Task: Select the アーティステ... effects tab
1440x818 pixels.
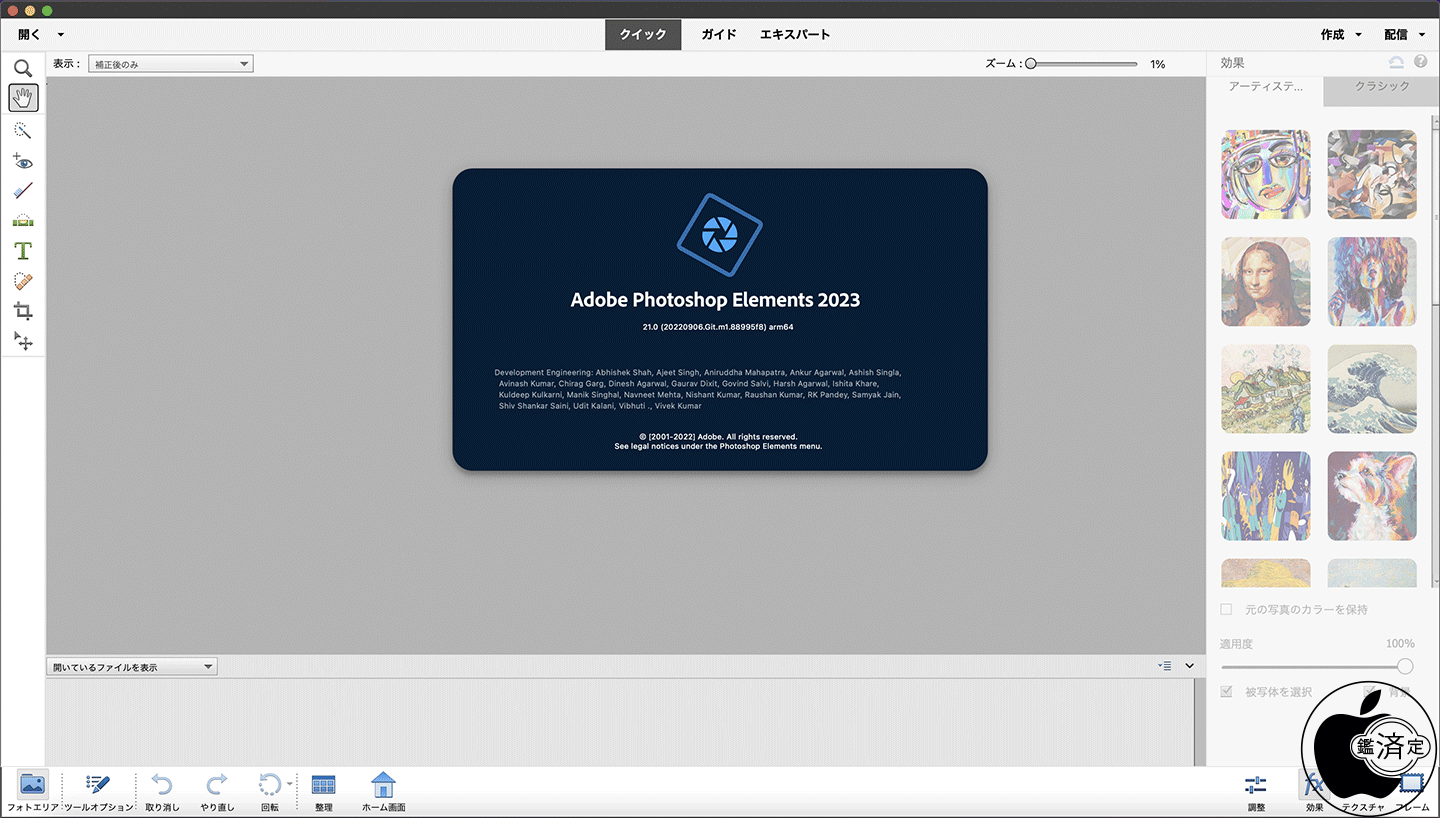Action: point(1265,87)
